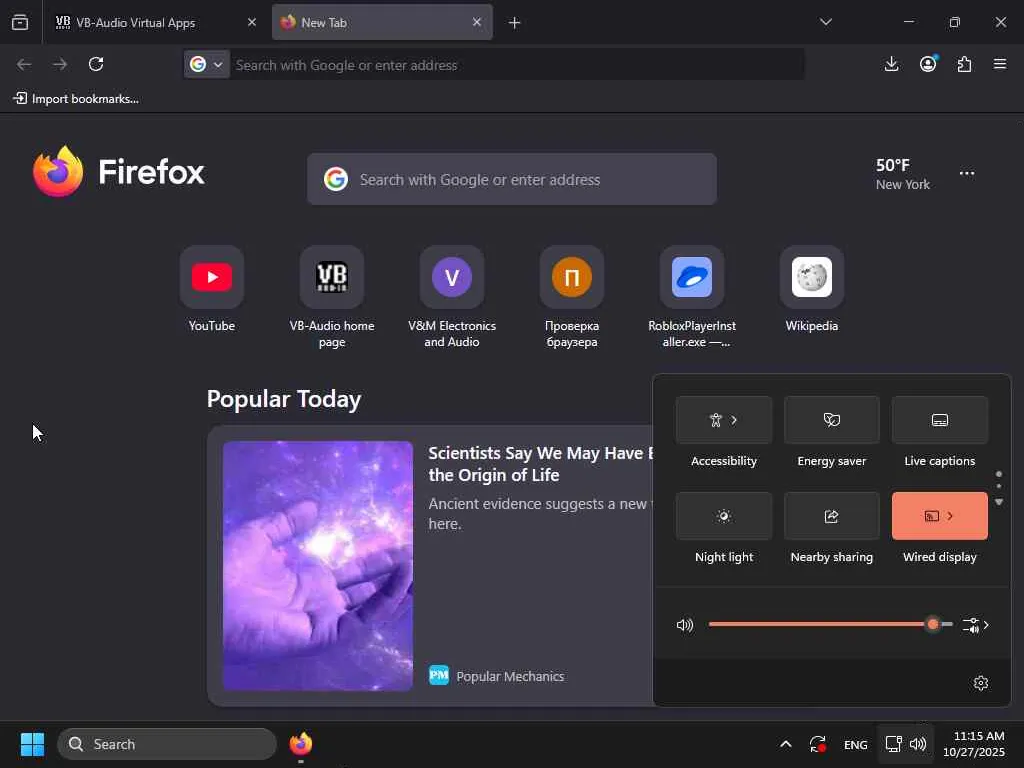
Task: Click the taskbar volume icon
Action: pos(918,744)
